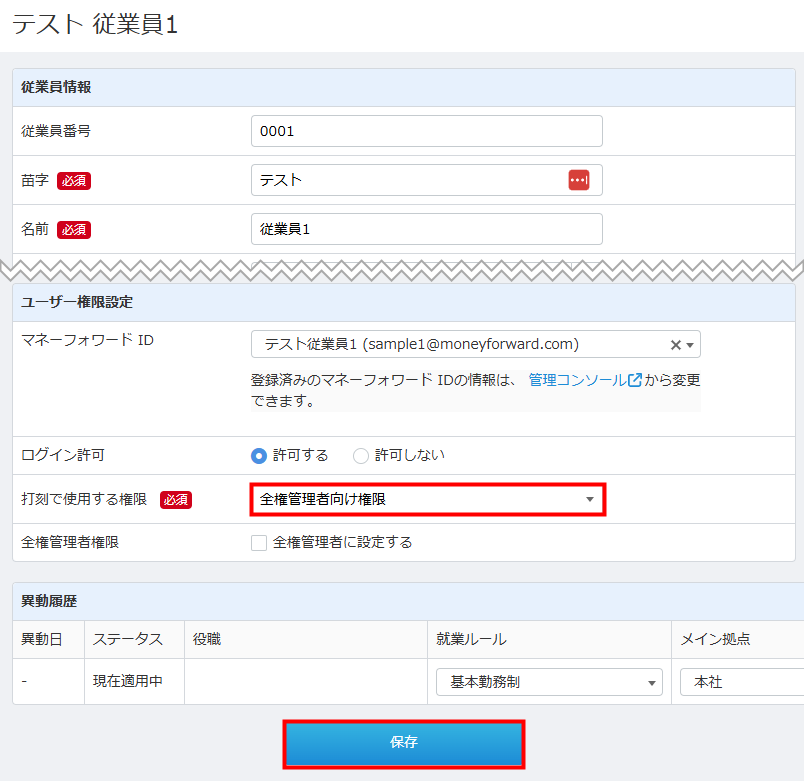Click the 従業員番号 field containing 0001
This screenshot has height=781, width=804.
click(426, 131)
